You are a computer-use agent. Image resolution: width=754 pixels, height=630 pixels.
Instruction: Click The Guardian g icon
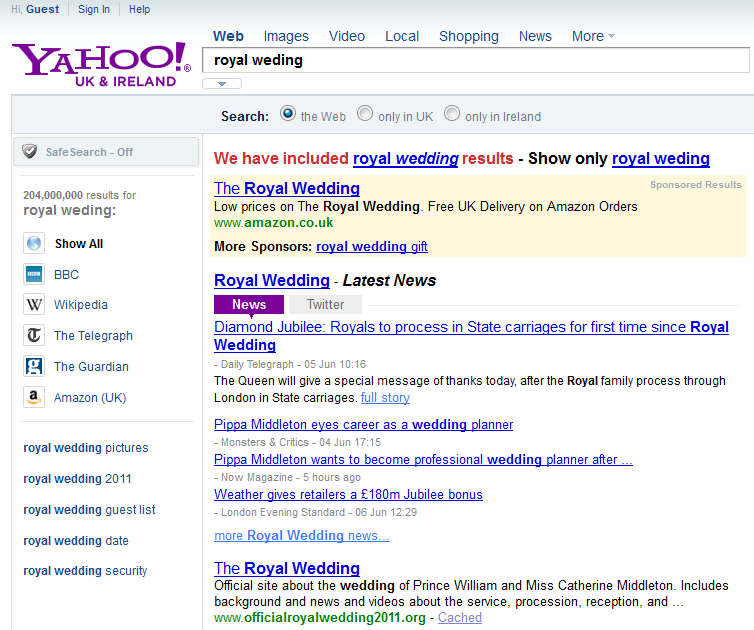pos(34,366)
